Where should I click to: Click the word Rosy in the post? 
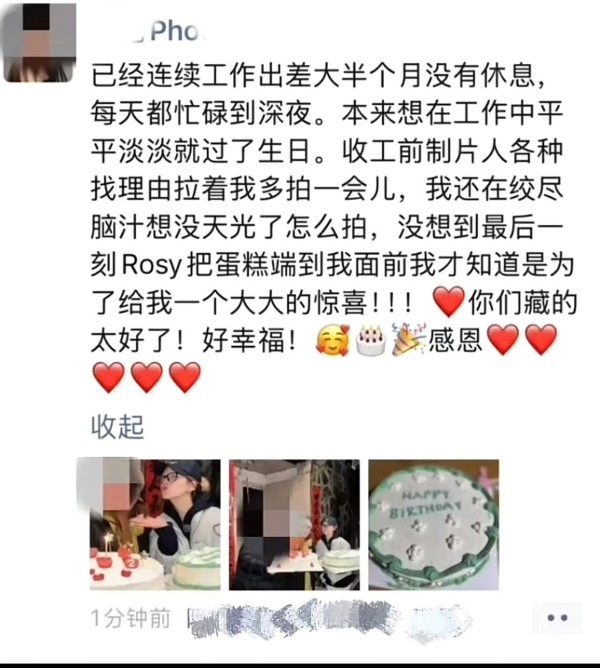(152, 265)
